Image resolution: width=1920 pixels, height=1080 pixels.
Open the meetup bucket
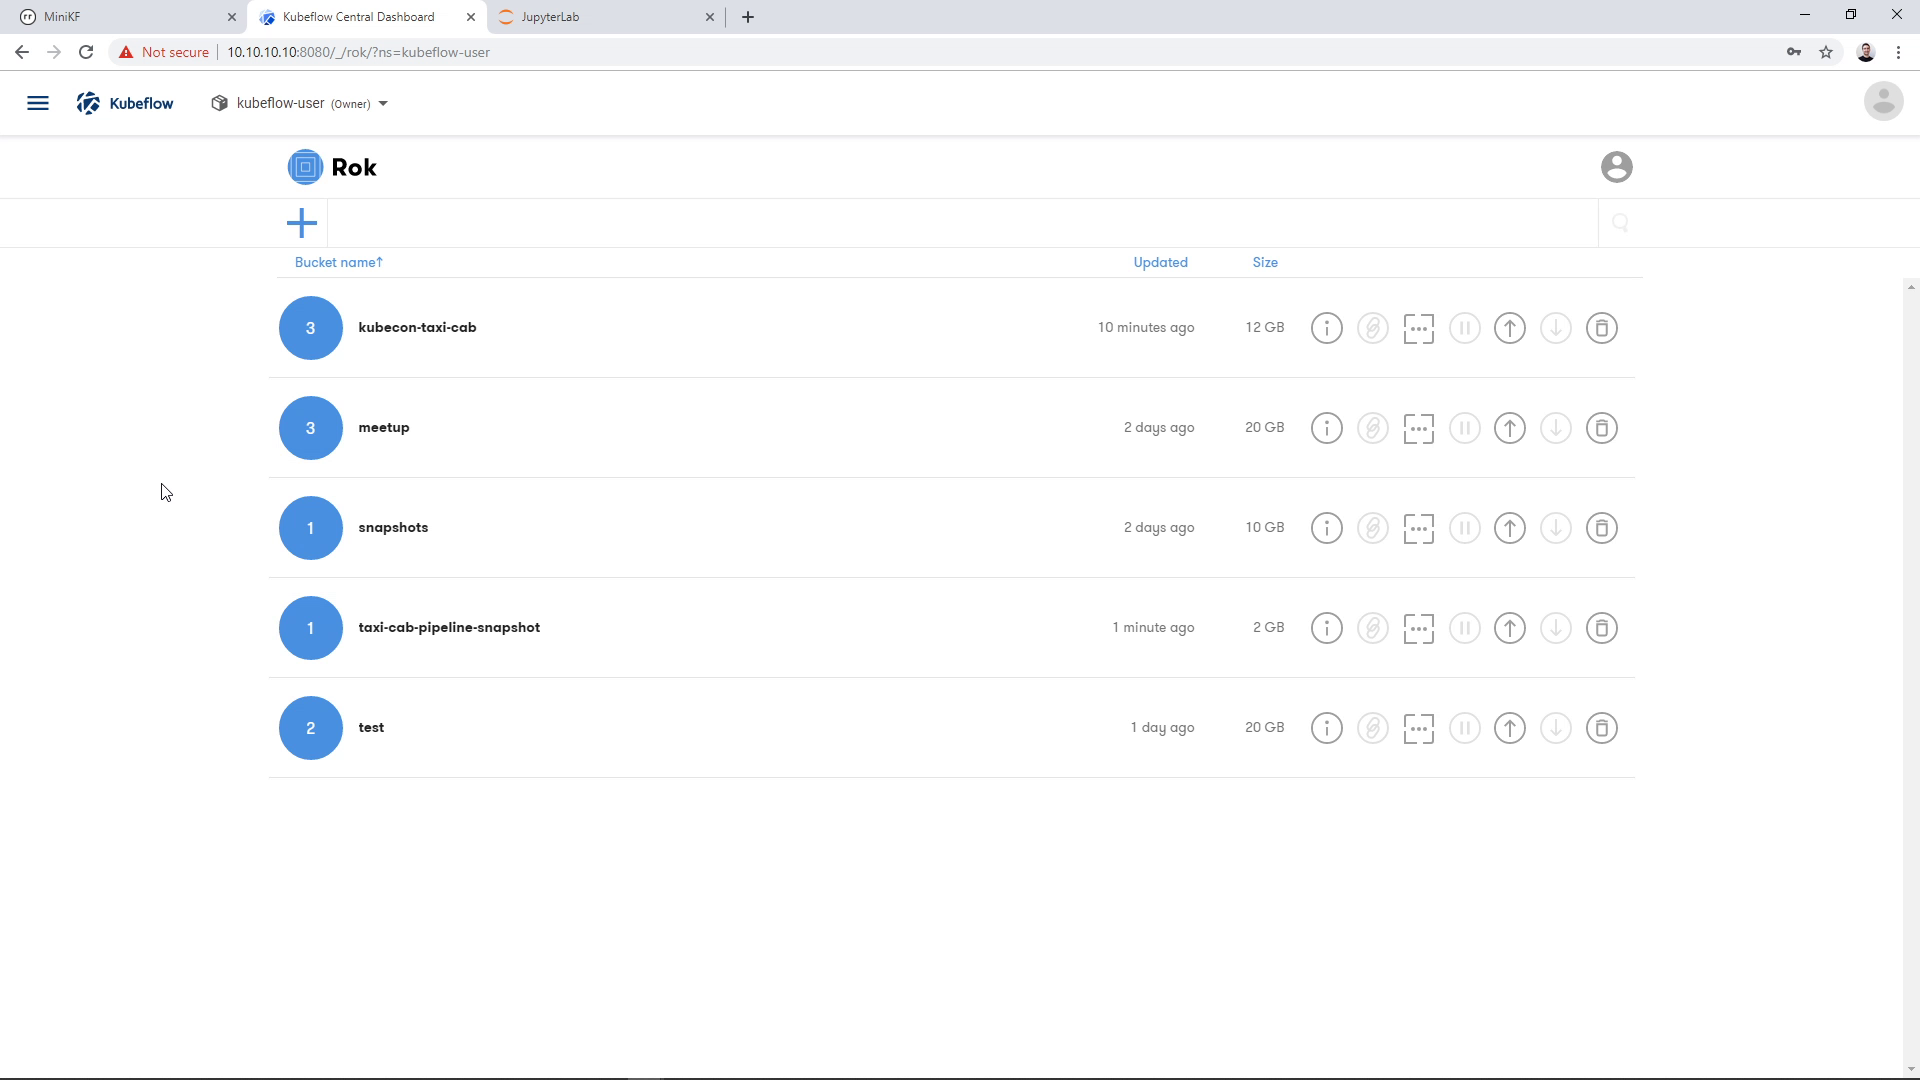click(384, 427)
